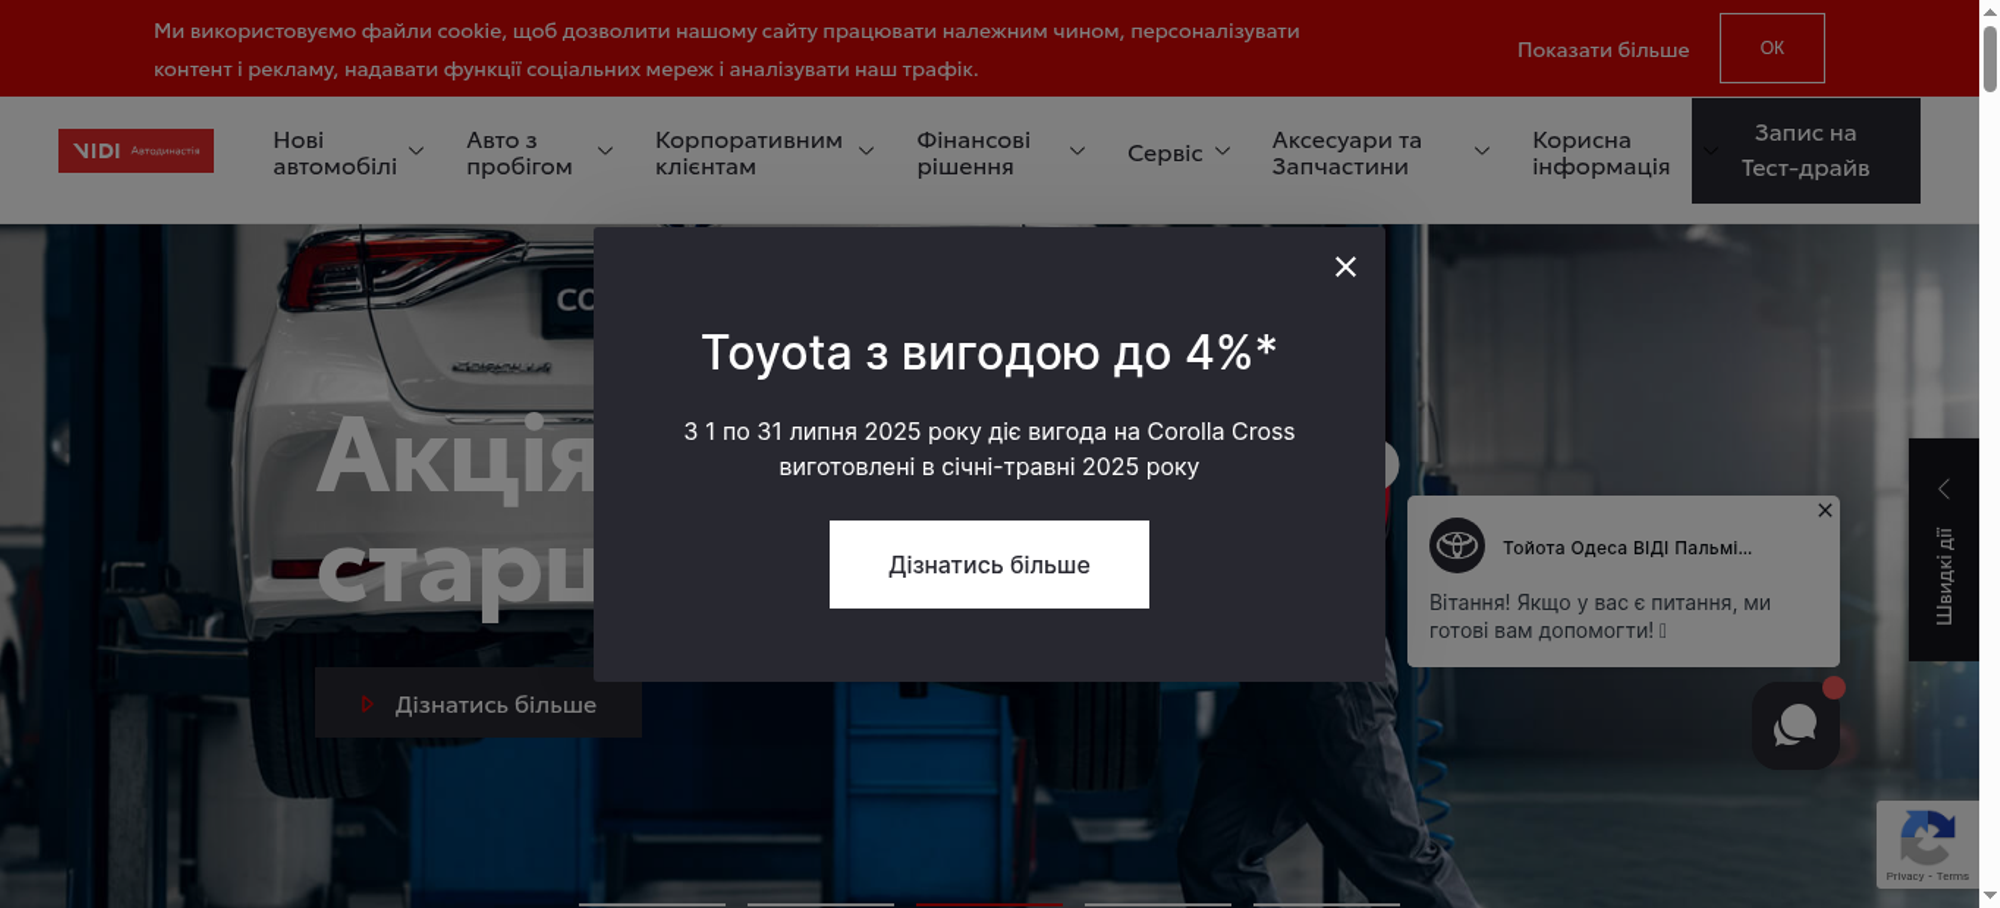Expand Нові автомобілі dropdown chevron
2000x908 pixels.
(416, 152)
